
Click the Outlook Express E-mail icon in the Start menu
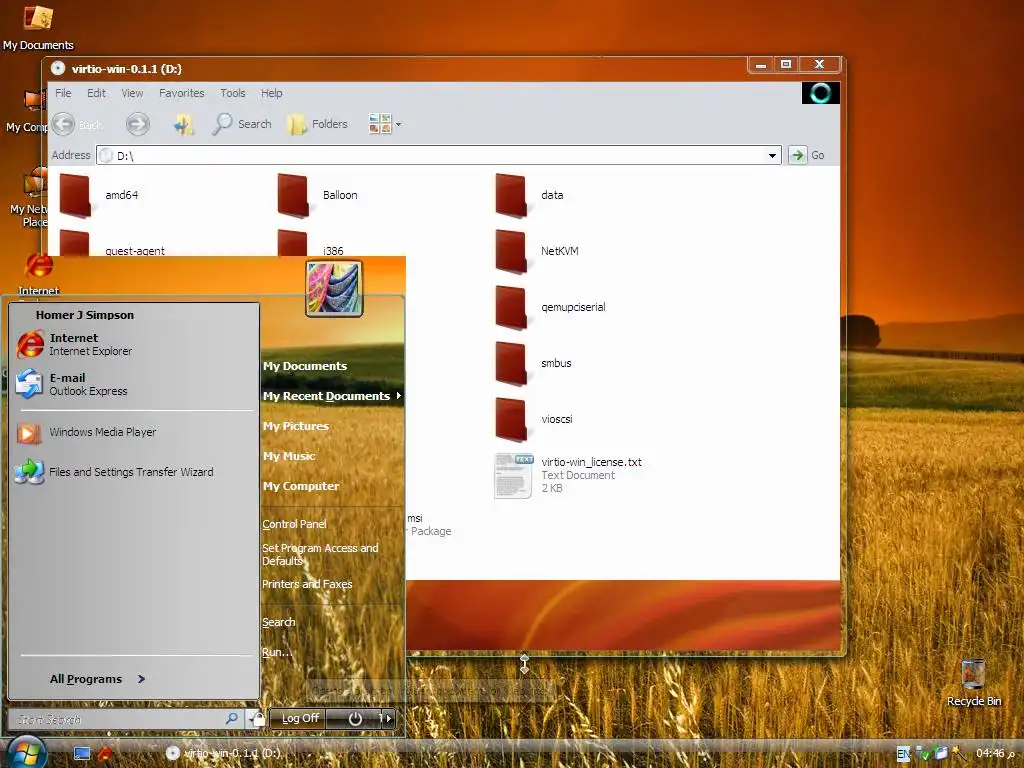pos(29,384)
